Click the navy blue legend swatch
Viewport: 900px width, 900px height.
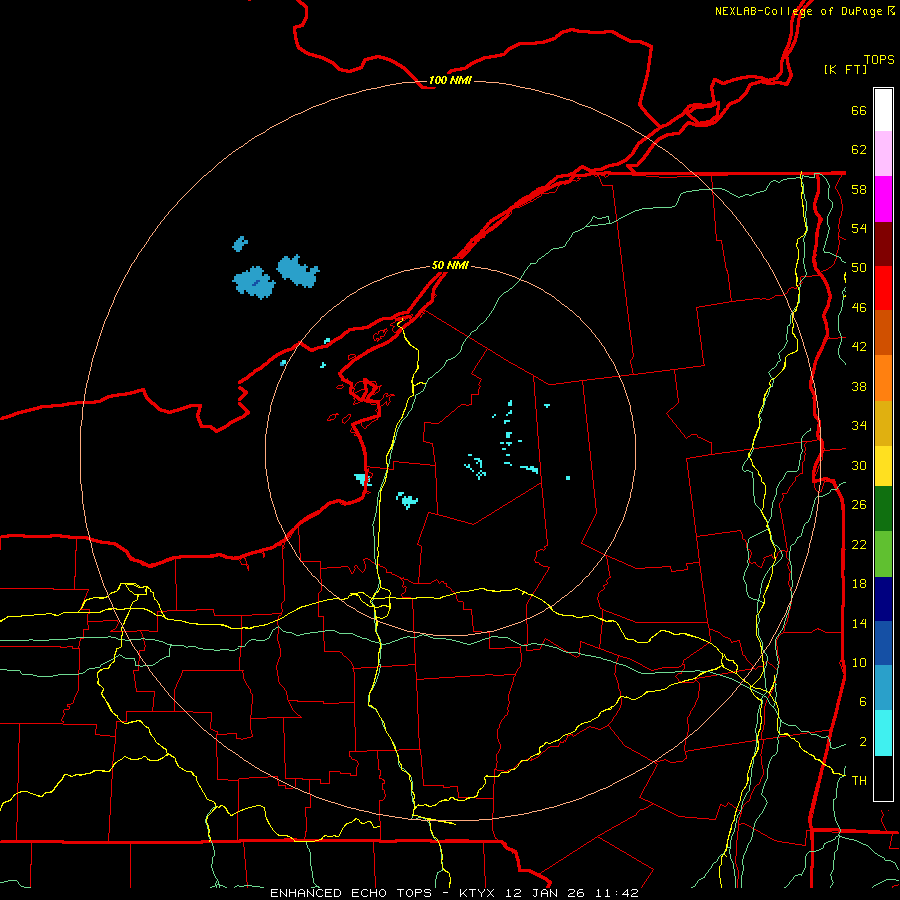pos(883,599)
